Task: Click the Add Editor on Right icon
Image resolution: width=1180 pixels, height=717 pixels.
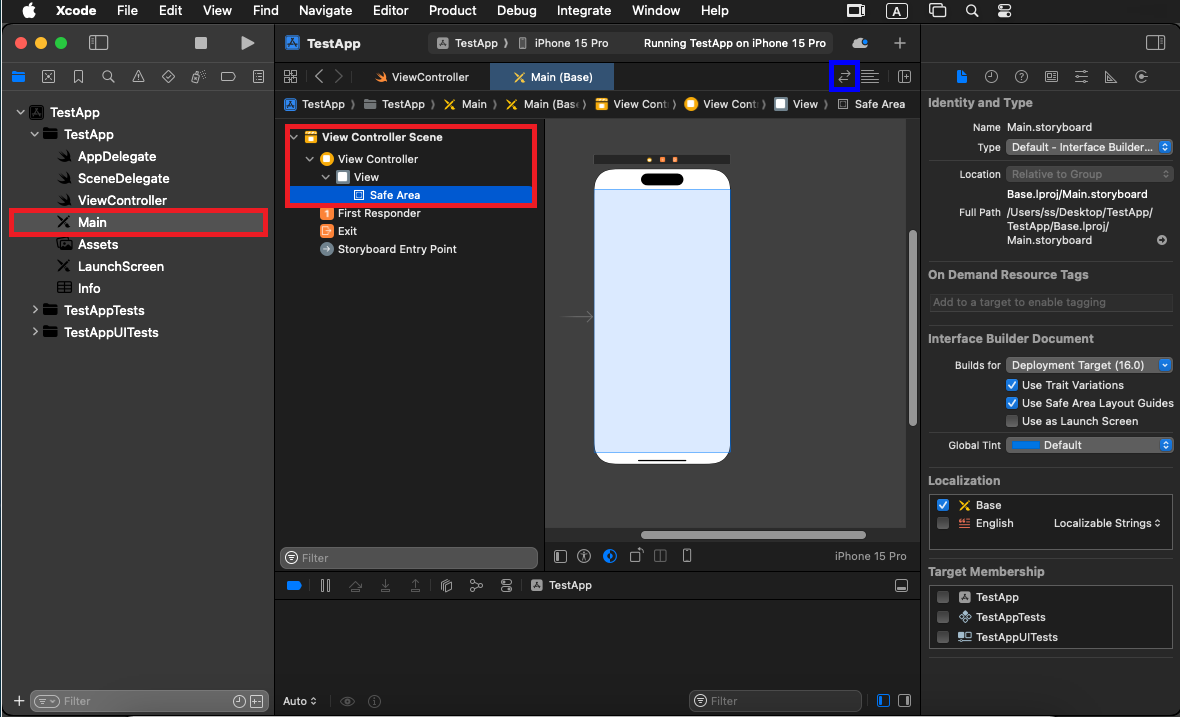Action: (x=904, y=77)
